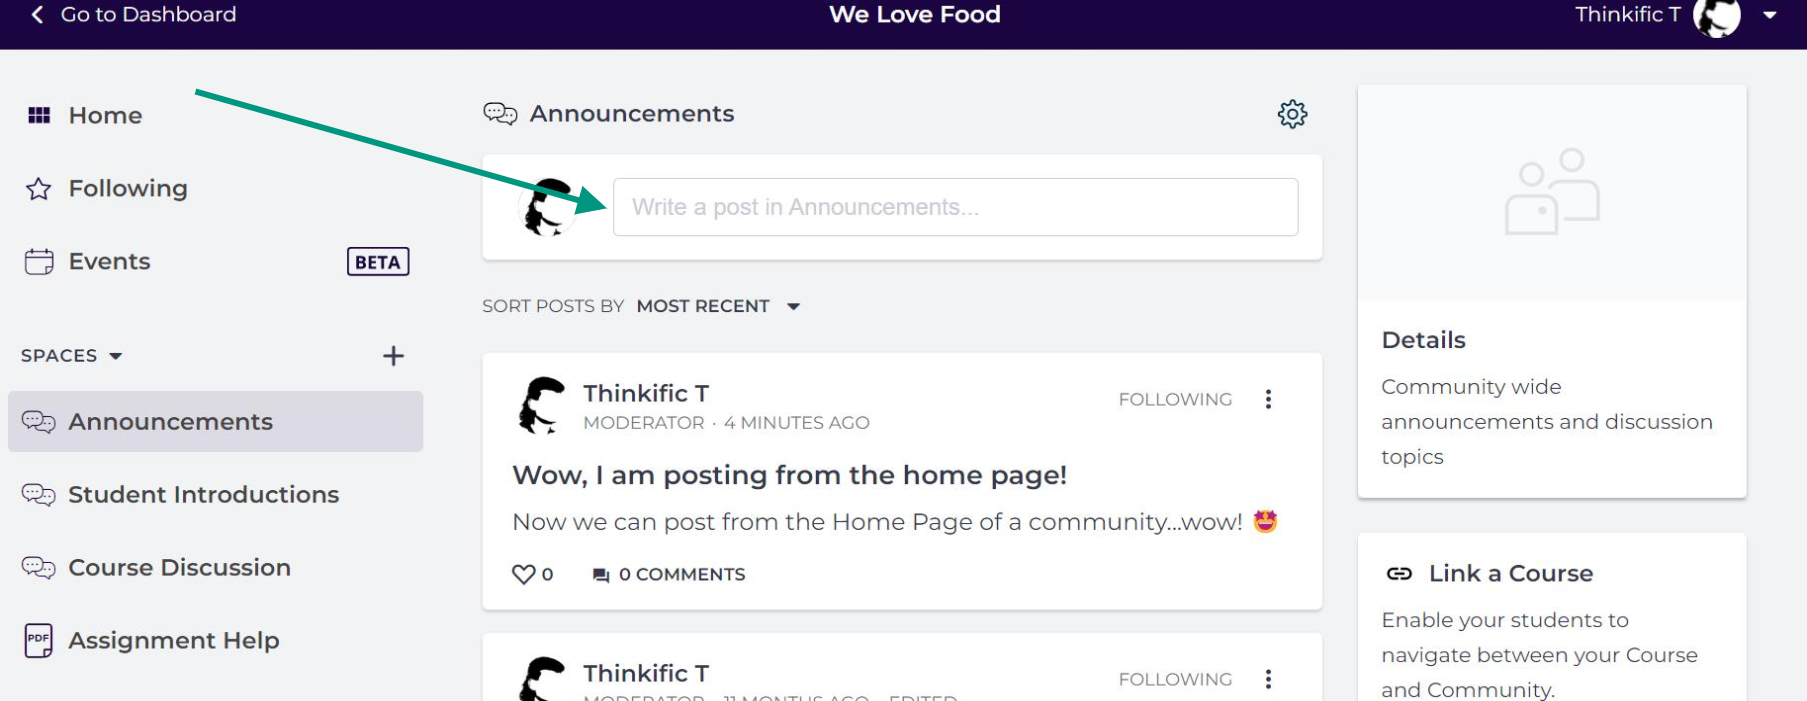Open three-dot menu on second post
The image size is (1807, 701).
1268,679
